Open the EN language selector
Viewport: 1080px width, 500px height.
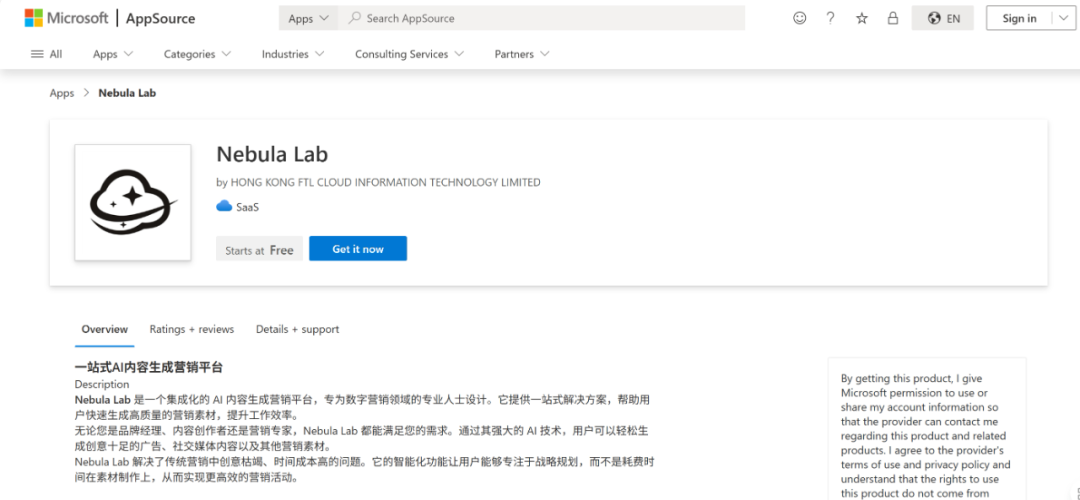click(942, 19)
